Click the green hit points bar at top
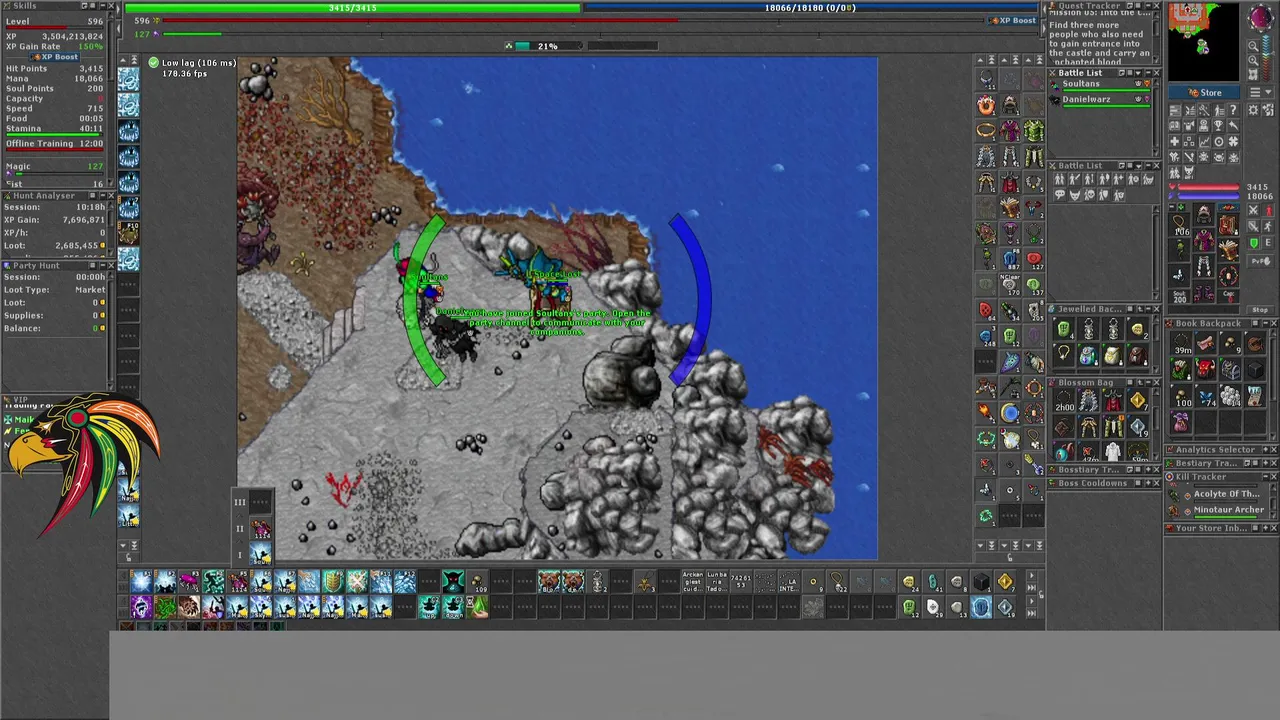 click(352, 8)
